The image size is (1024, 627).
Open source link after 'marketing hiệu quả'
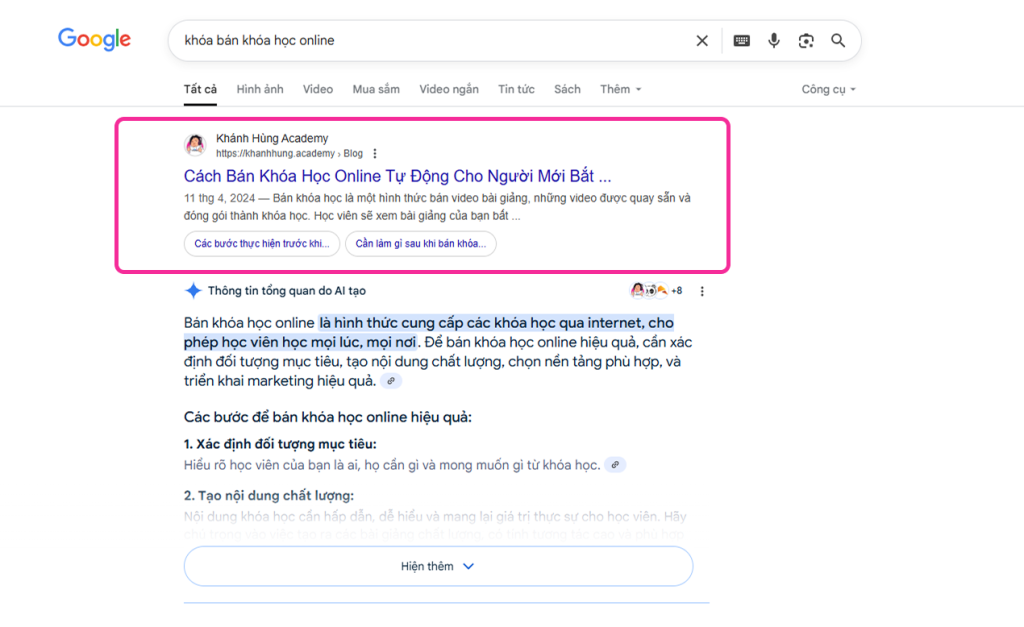391,381
